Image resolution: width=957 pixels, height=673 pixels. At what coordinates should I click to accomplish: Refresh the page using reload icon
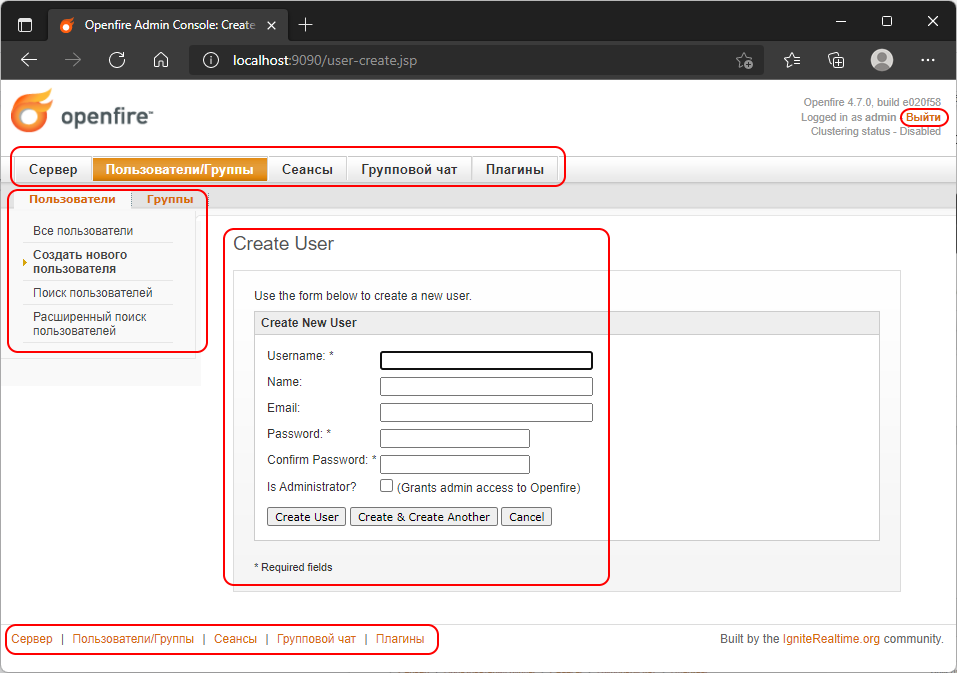pyautogui.click(x=117, y=60)
